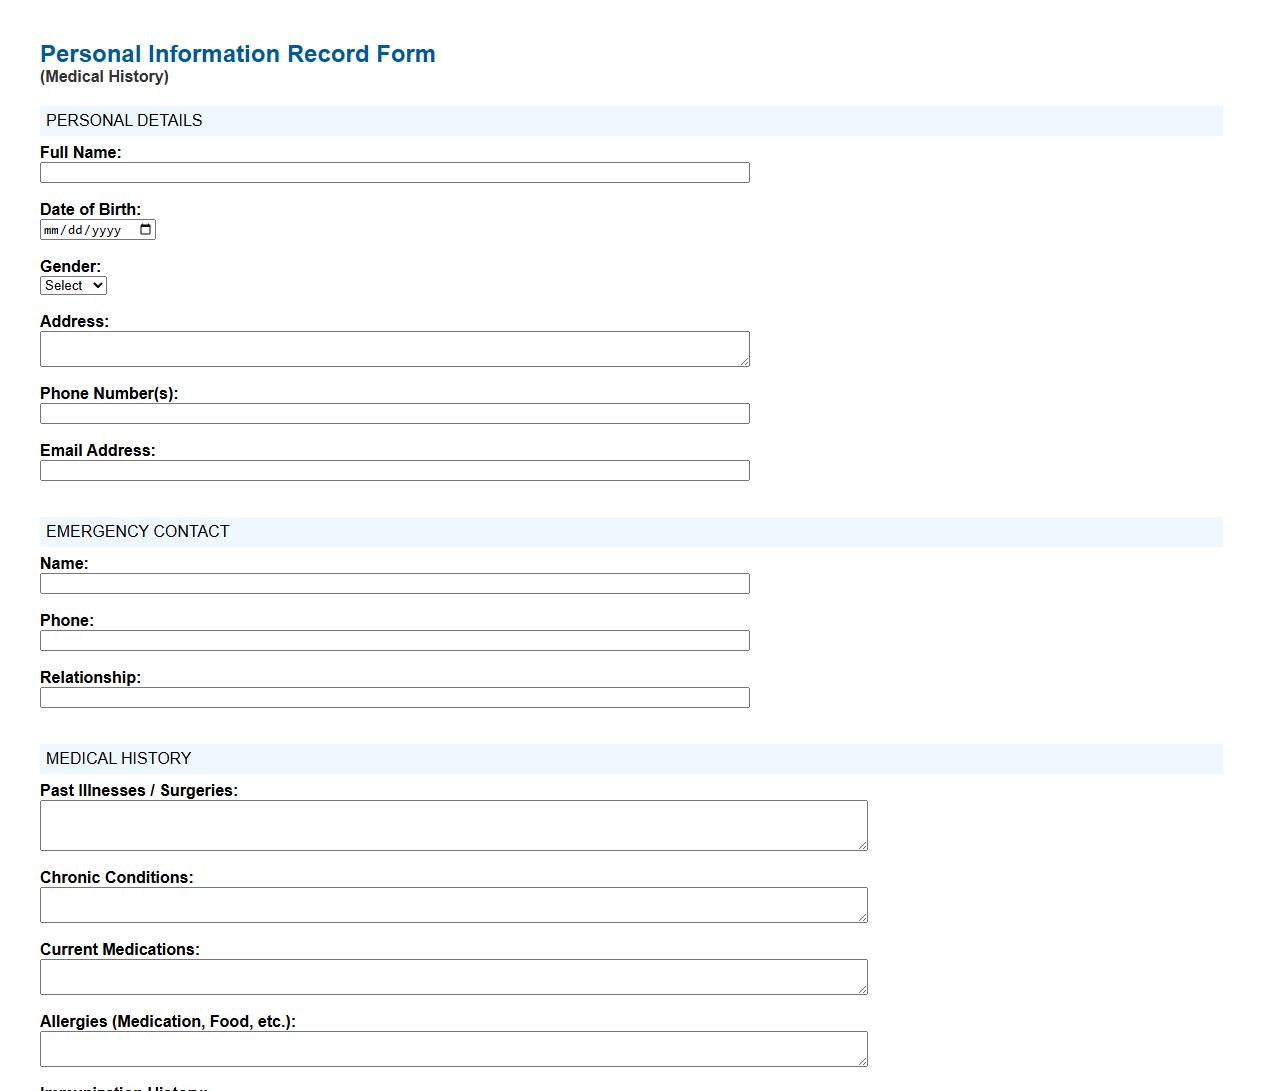This screenshot has width=1263, height=1091.
Task: Open the Gender dropdown
Action: click(73, 285)
